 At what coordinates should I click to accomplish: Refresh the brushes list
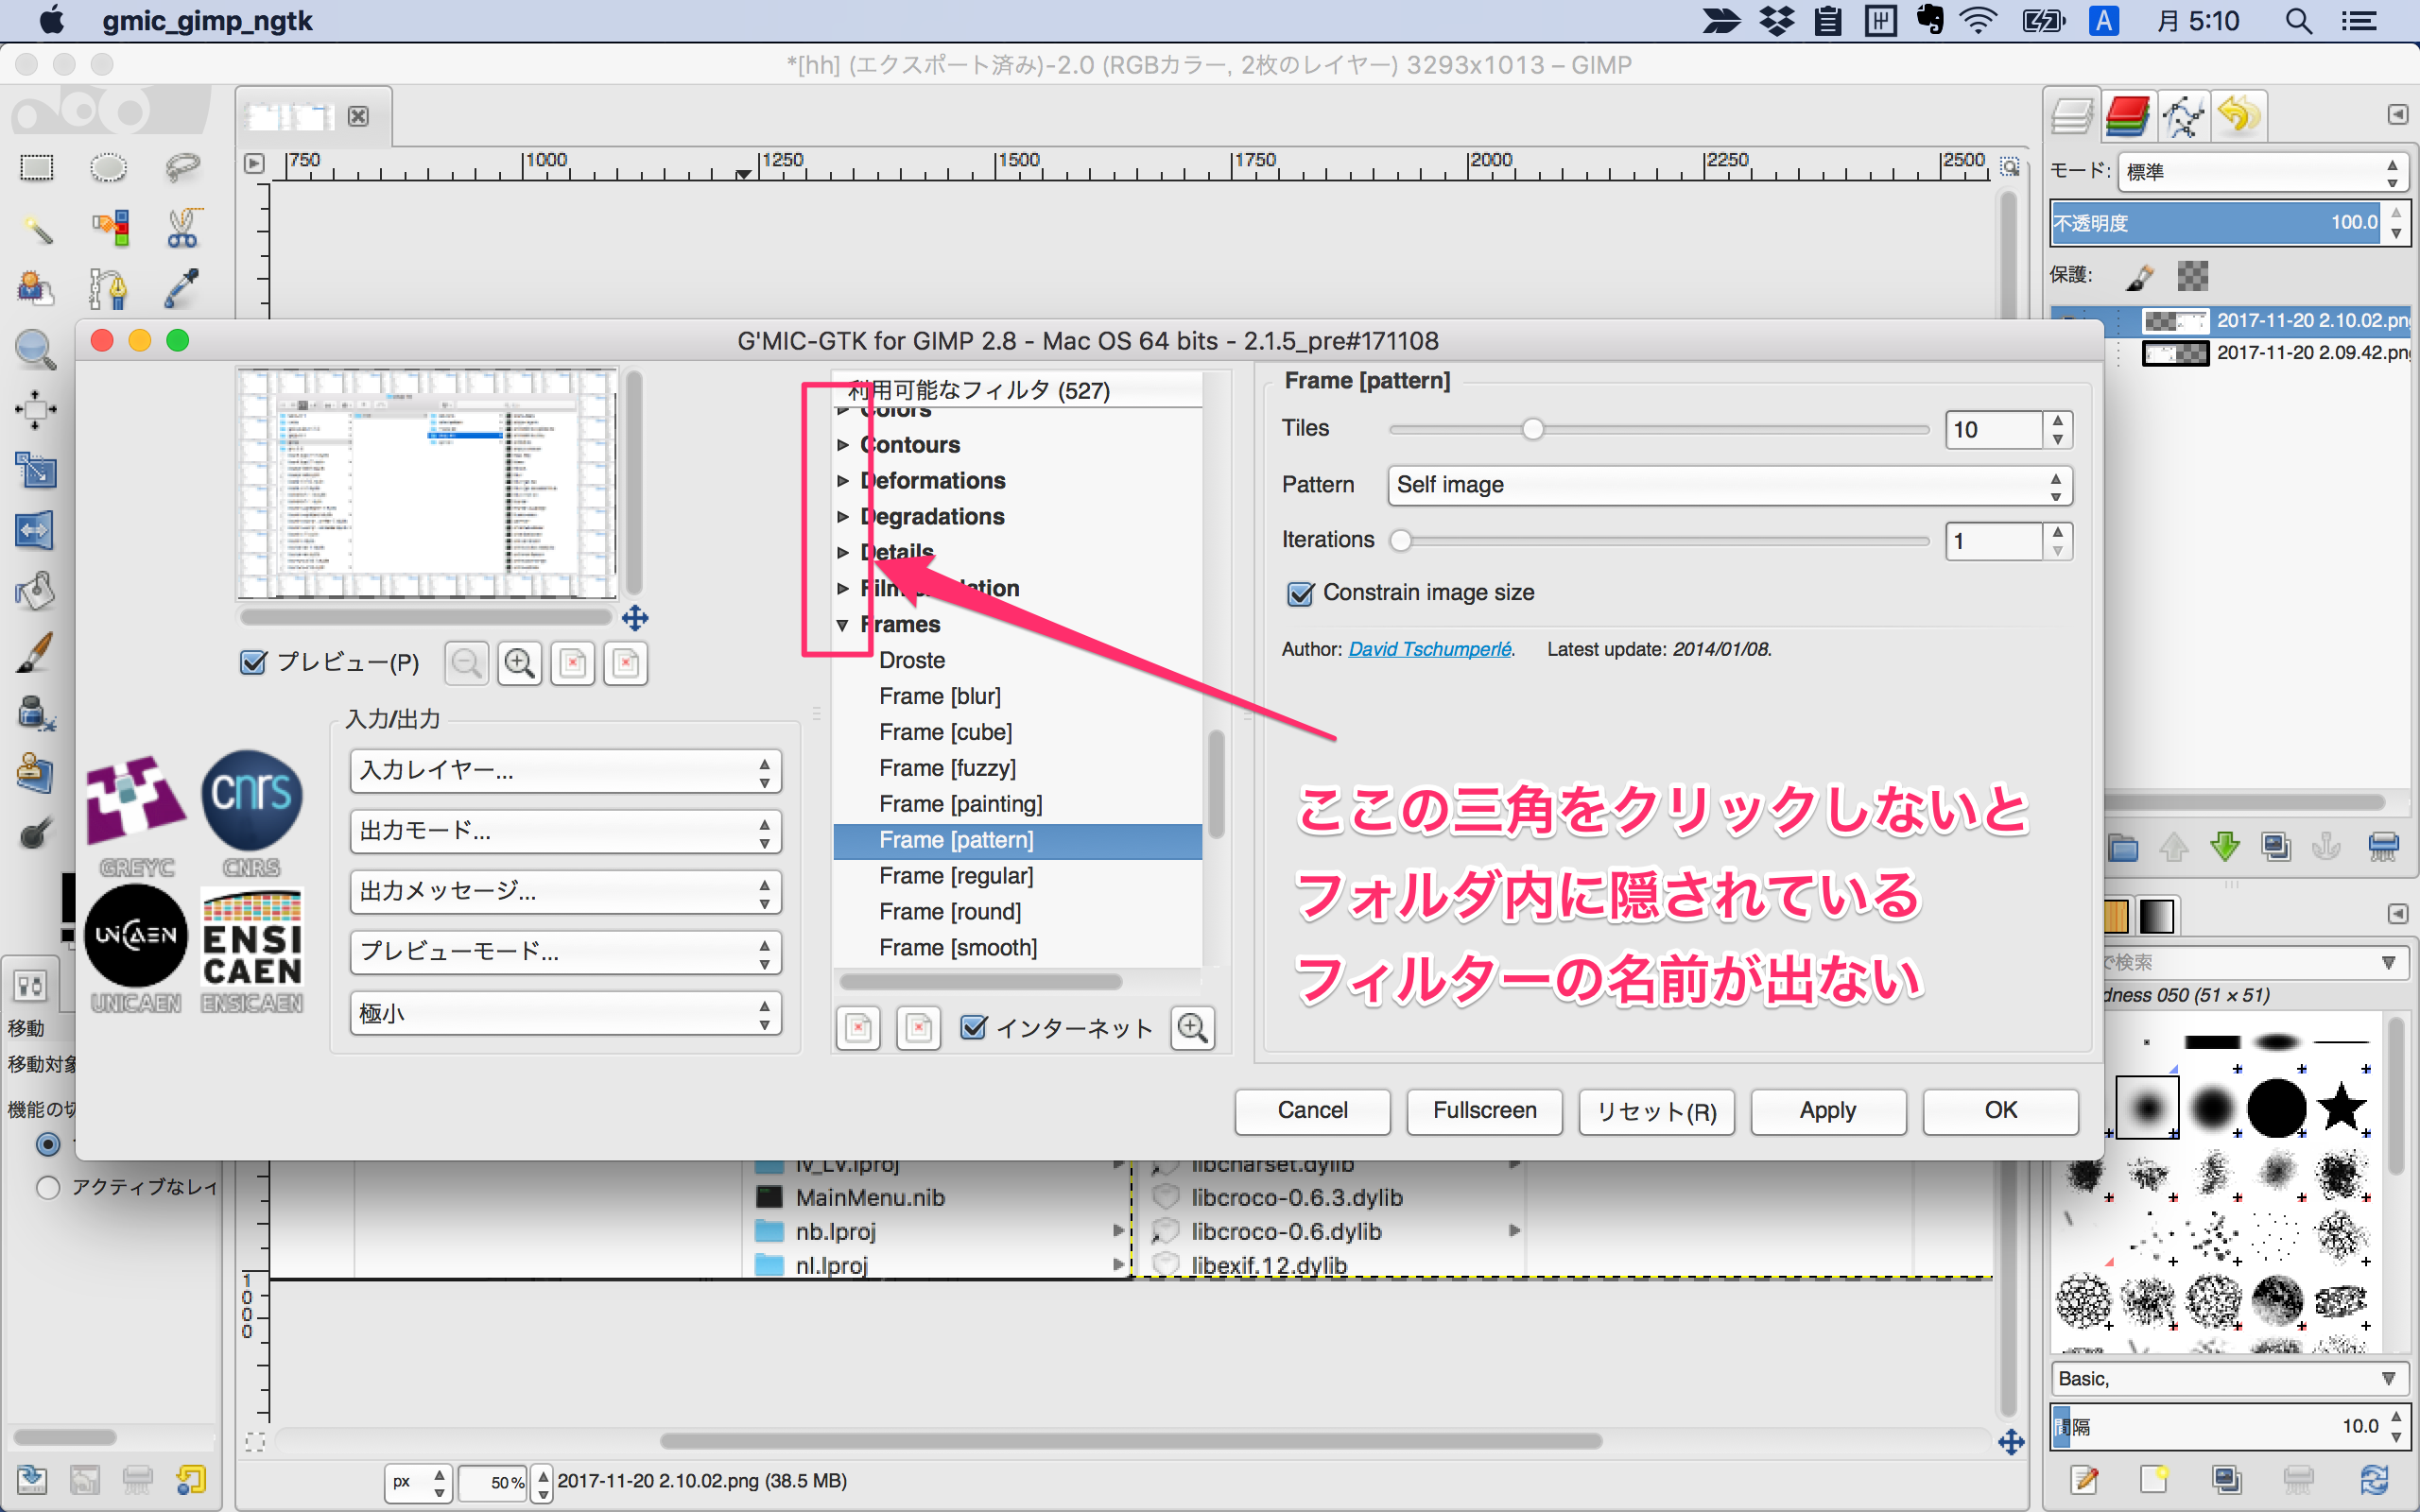click(2375, 1478)
